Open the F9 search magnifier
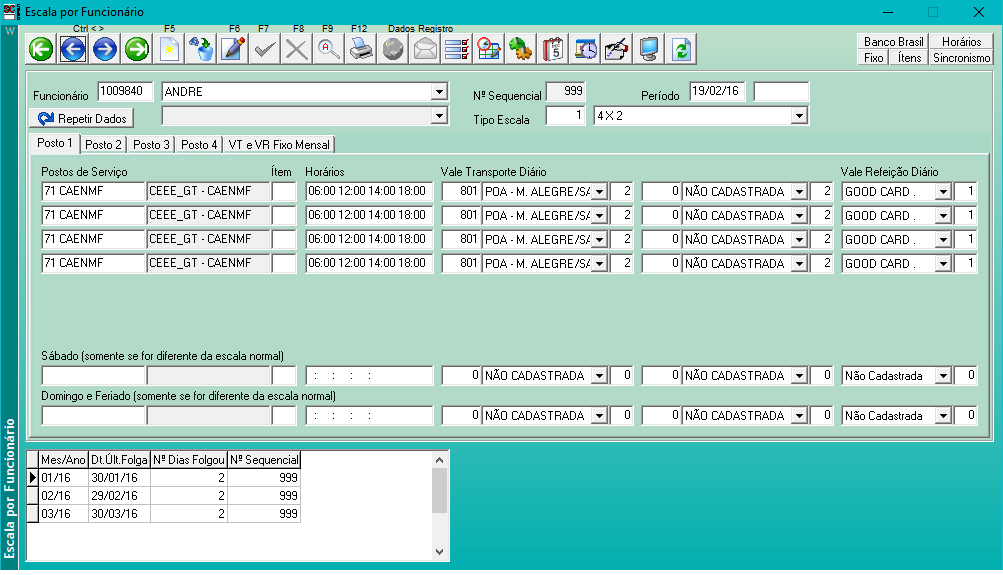Image resolution: width=1003 pixels, height=575 pixels. 329,49
